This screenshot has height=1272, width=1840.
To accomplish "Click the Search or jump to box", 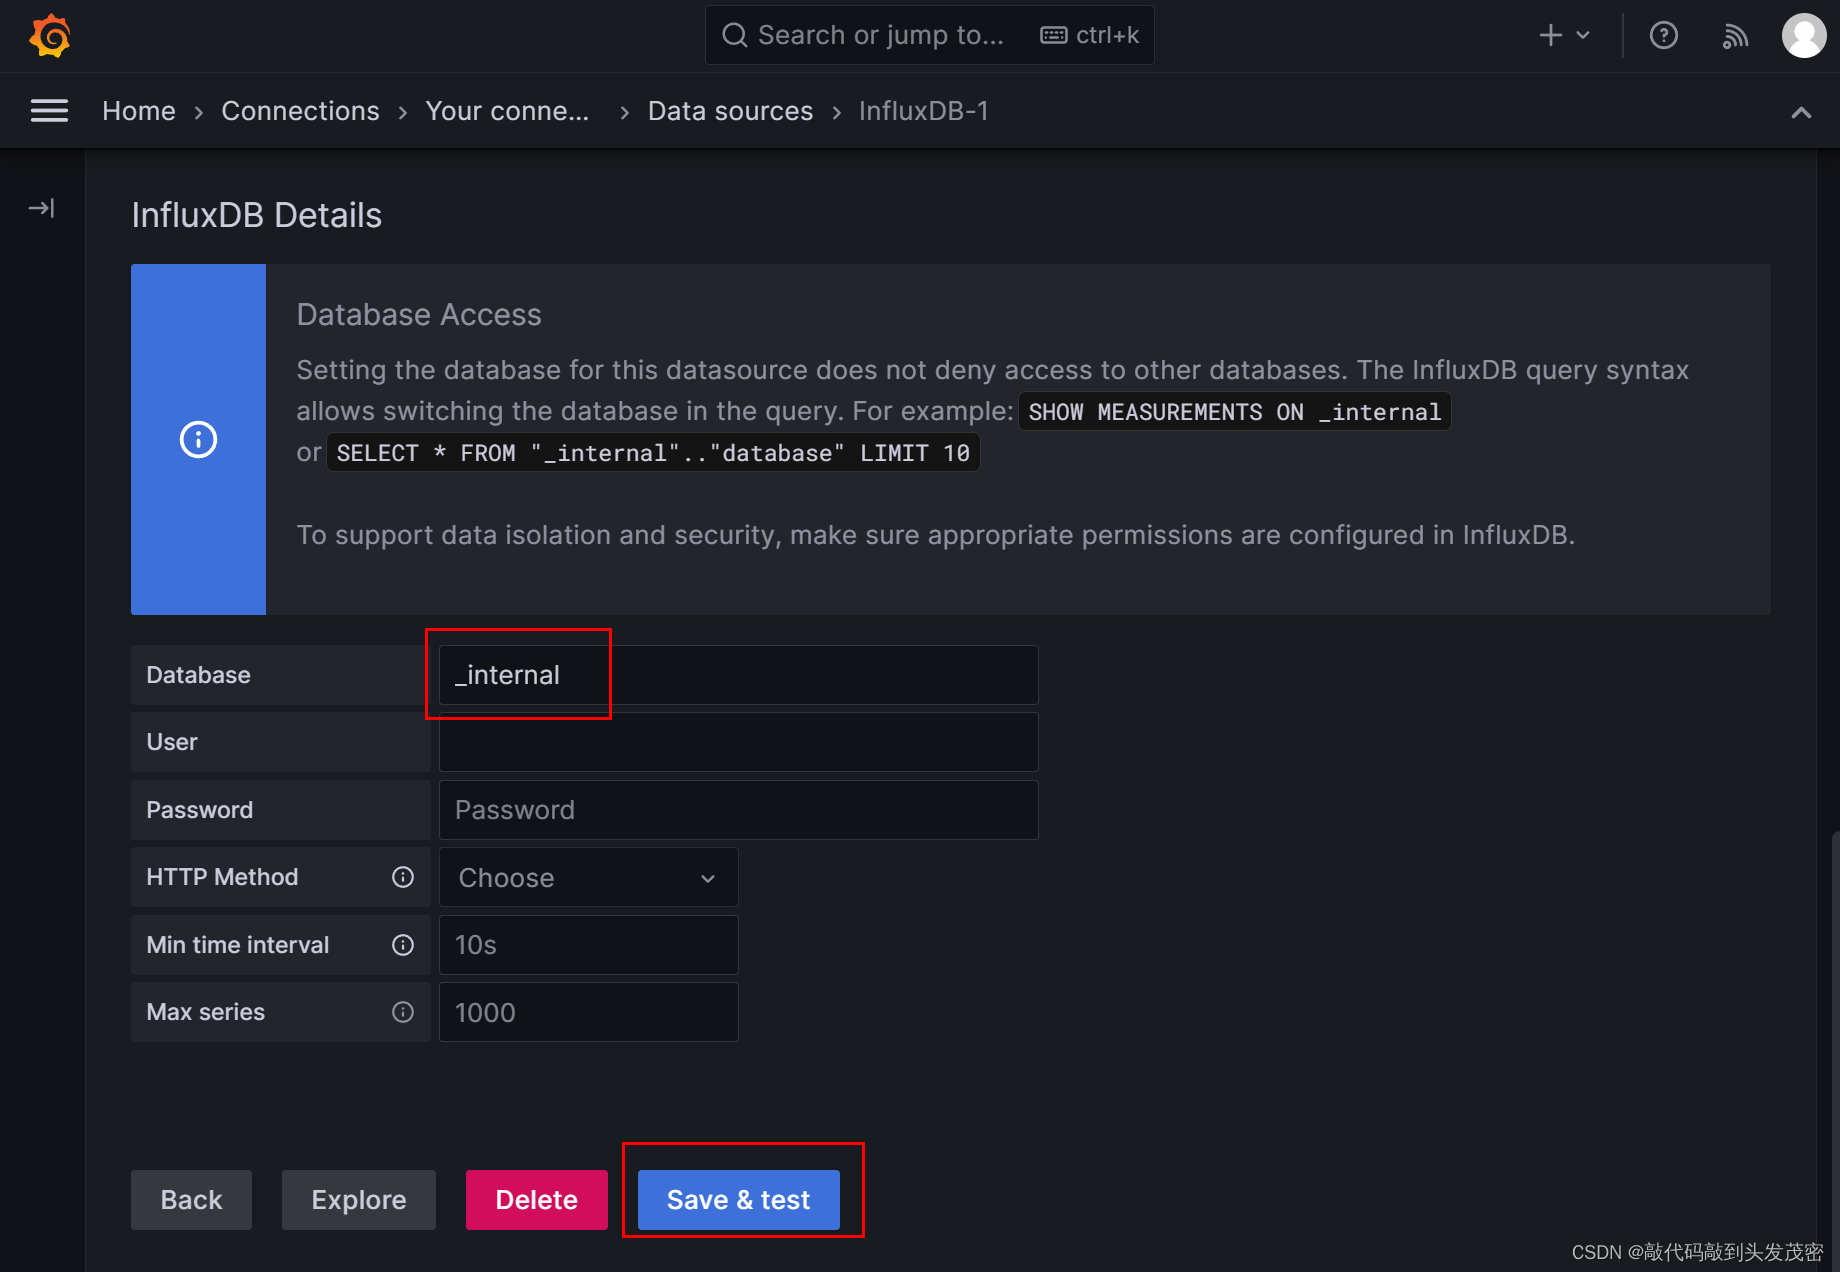I will 929,36.
